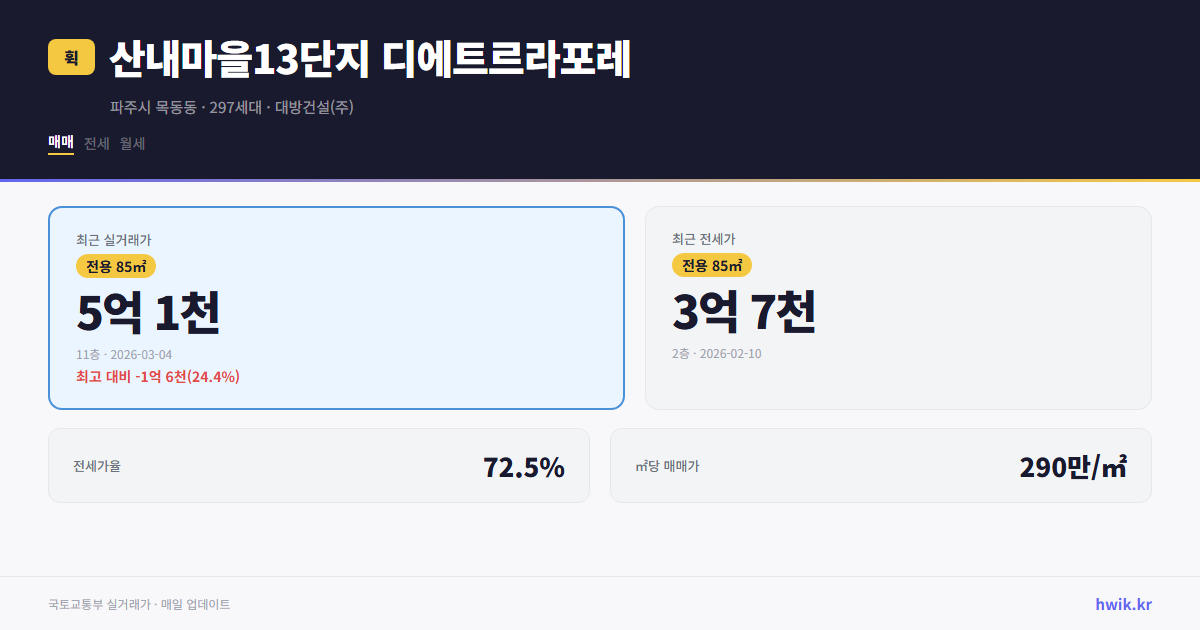Click the 전세가율 72.5% panel
This screenshot has width=1200, height=630.
tap(319, 465)
